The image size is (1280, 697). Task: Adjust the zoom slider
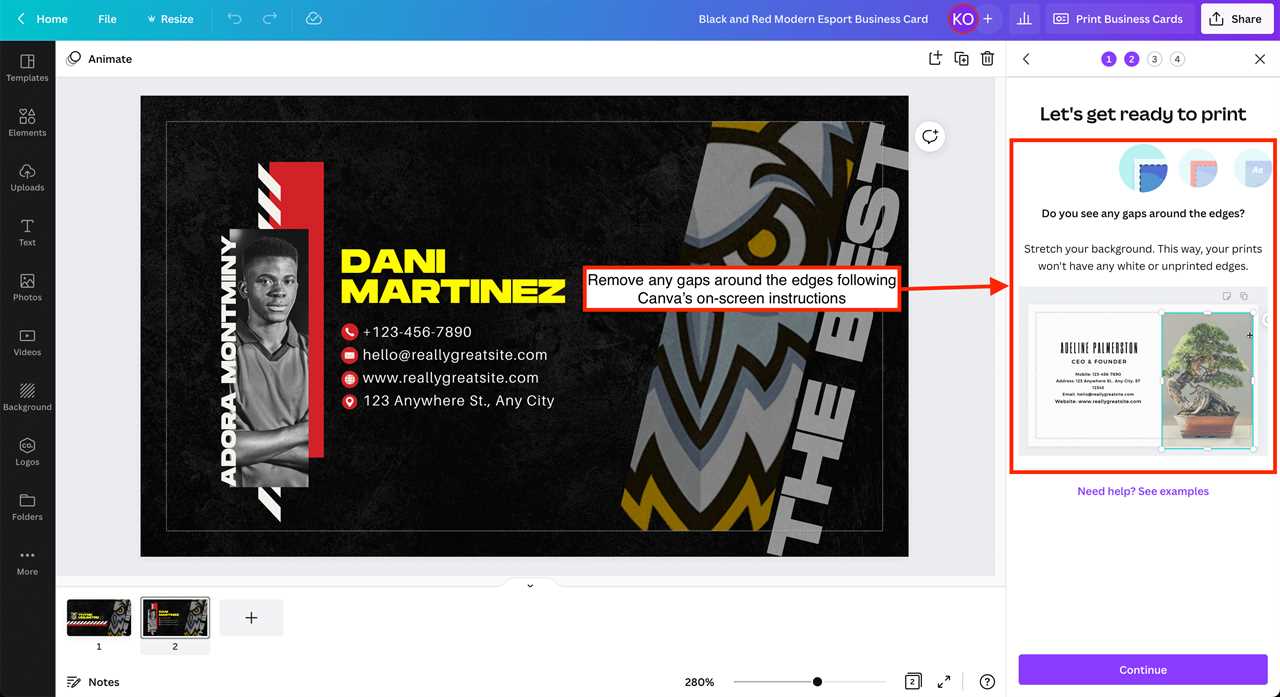[x=816, y=681]
